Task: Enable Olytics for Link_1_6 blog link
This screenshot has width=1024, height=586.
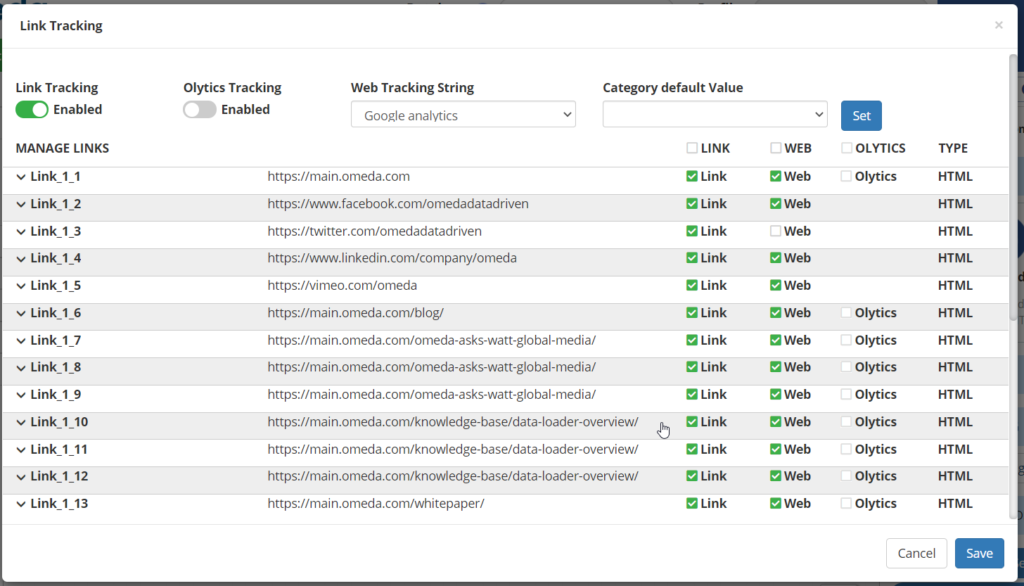Action: 847,313
